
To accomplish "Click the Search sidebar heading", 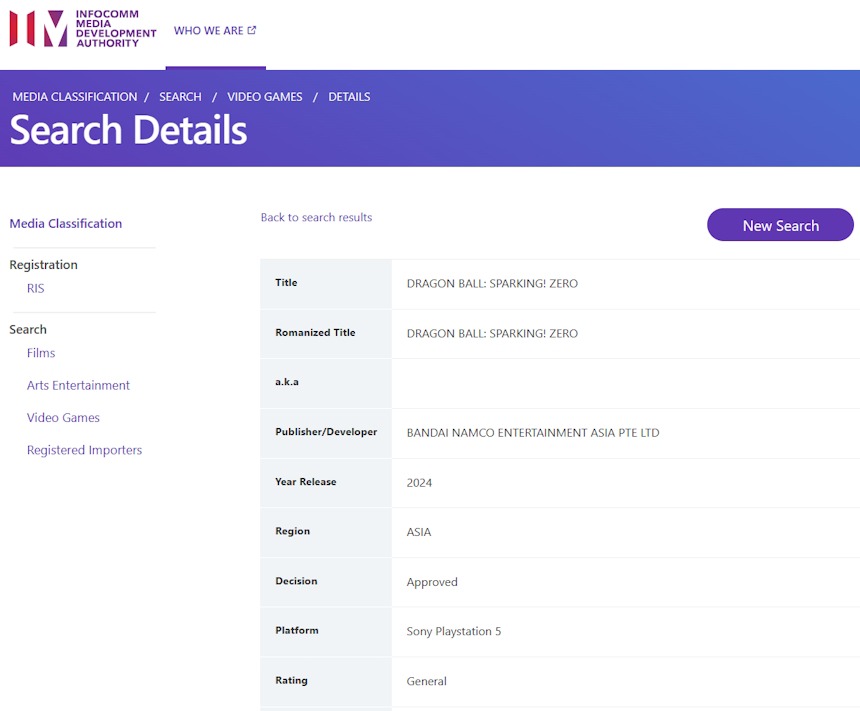I will click(28, 329).
